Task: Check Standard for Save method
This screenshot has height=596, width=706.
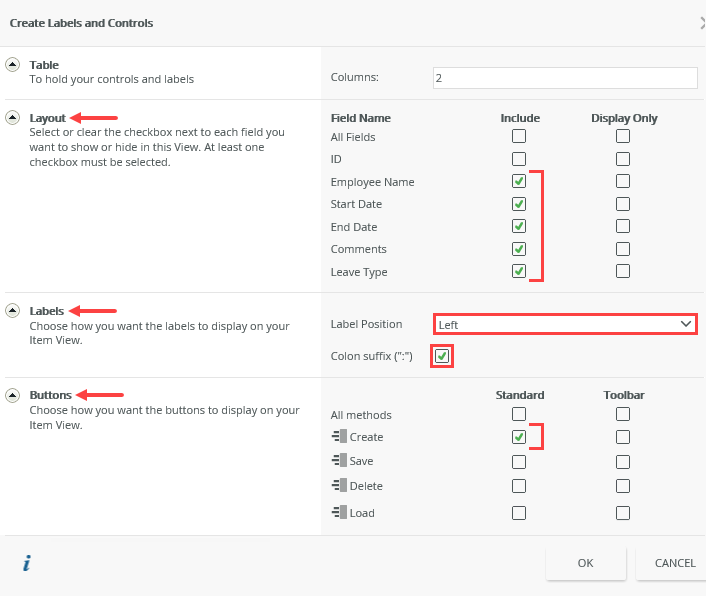Action: pyautogui.click(x=519, y=462)
